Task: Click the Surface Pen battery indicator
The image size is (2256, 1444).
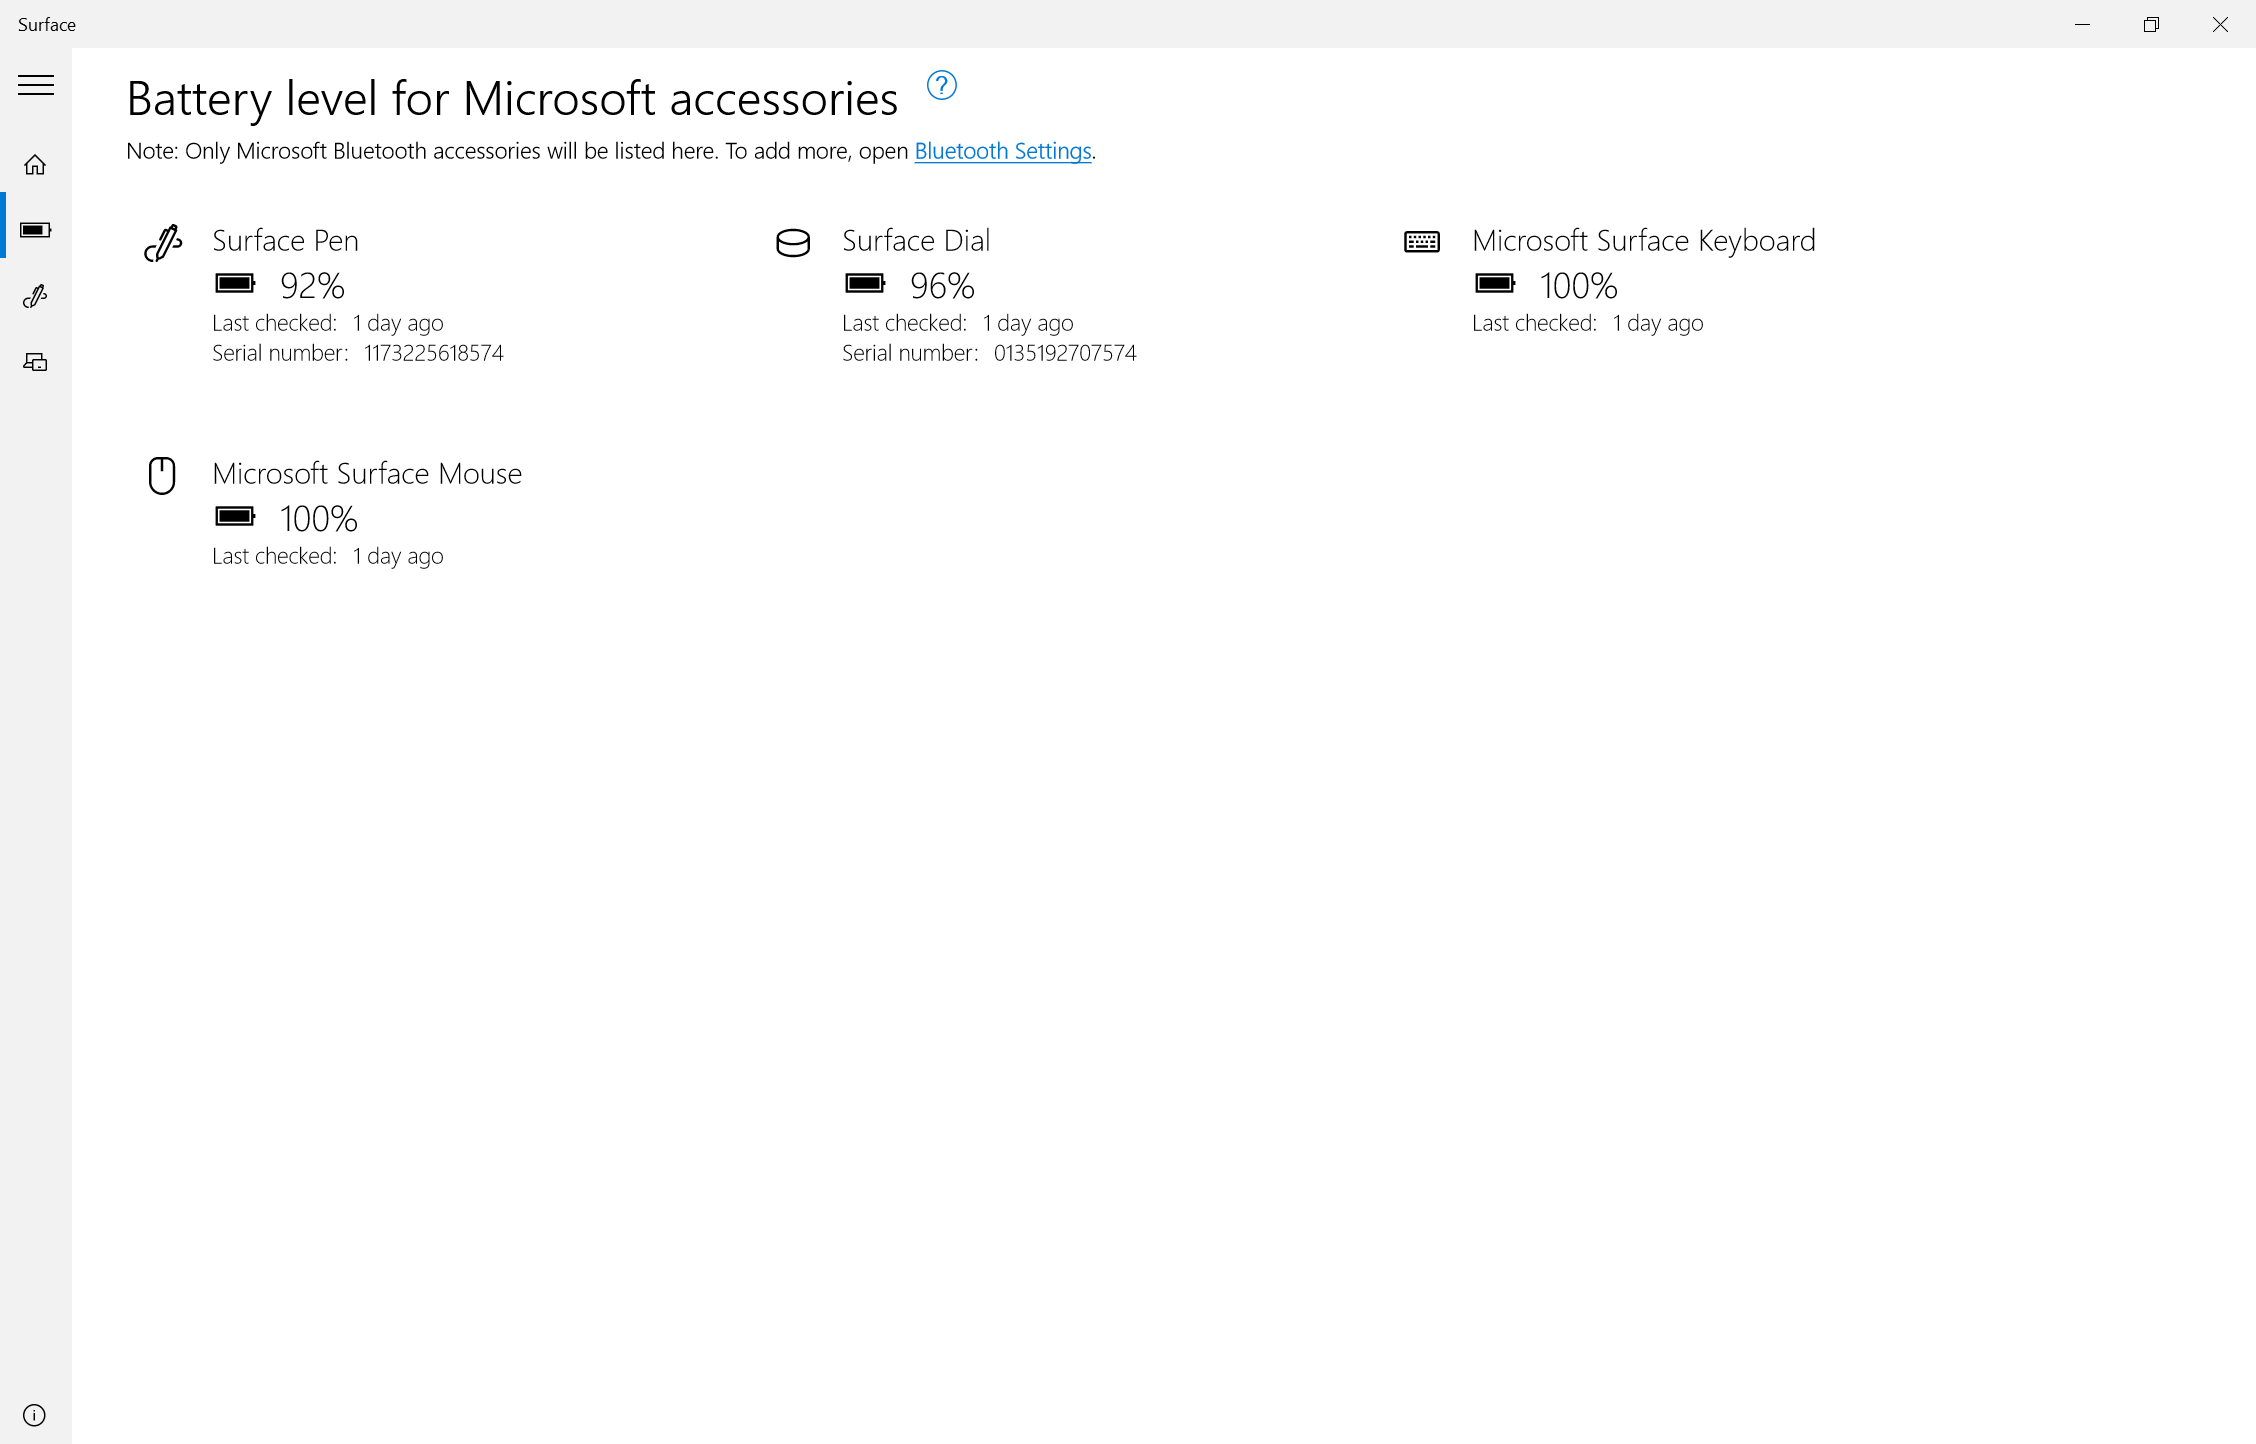Action: tap(234, 284)
